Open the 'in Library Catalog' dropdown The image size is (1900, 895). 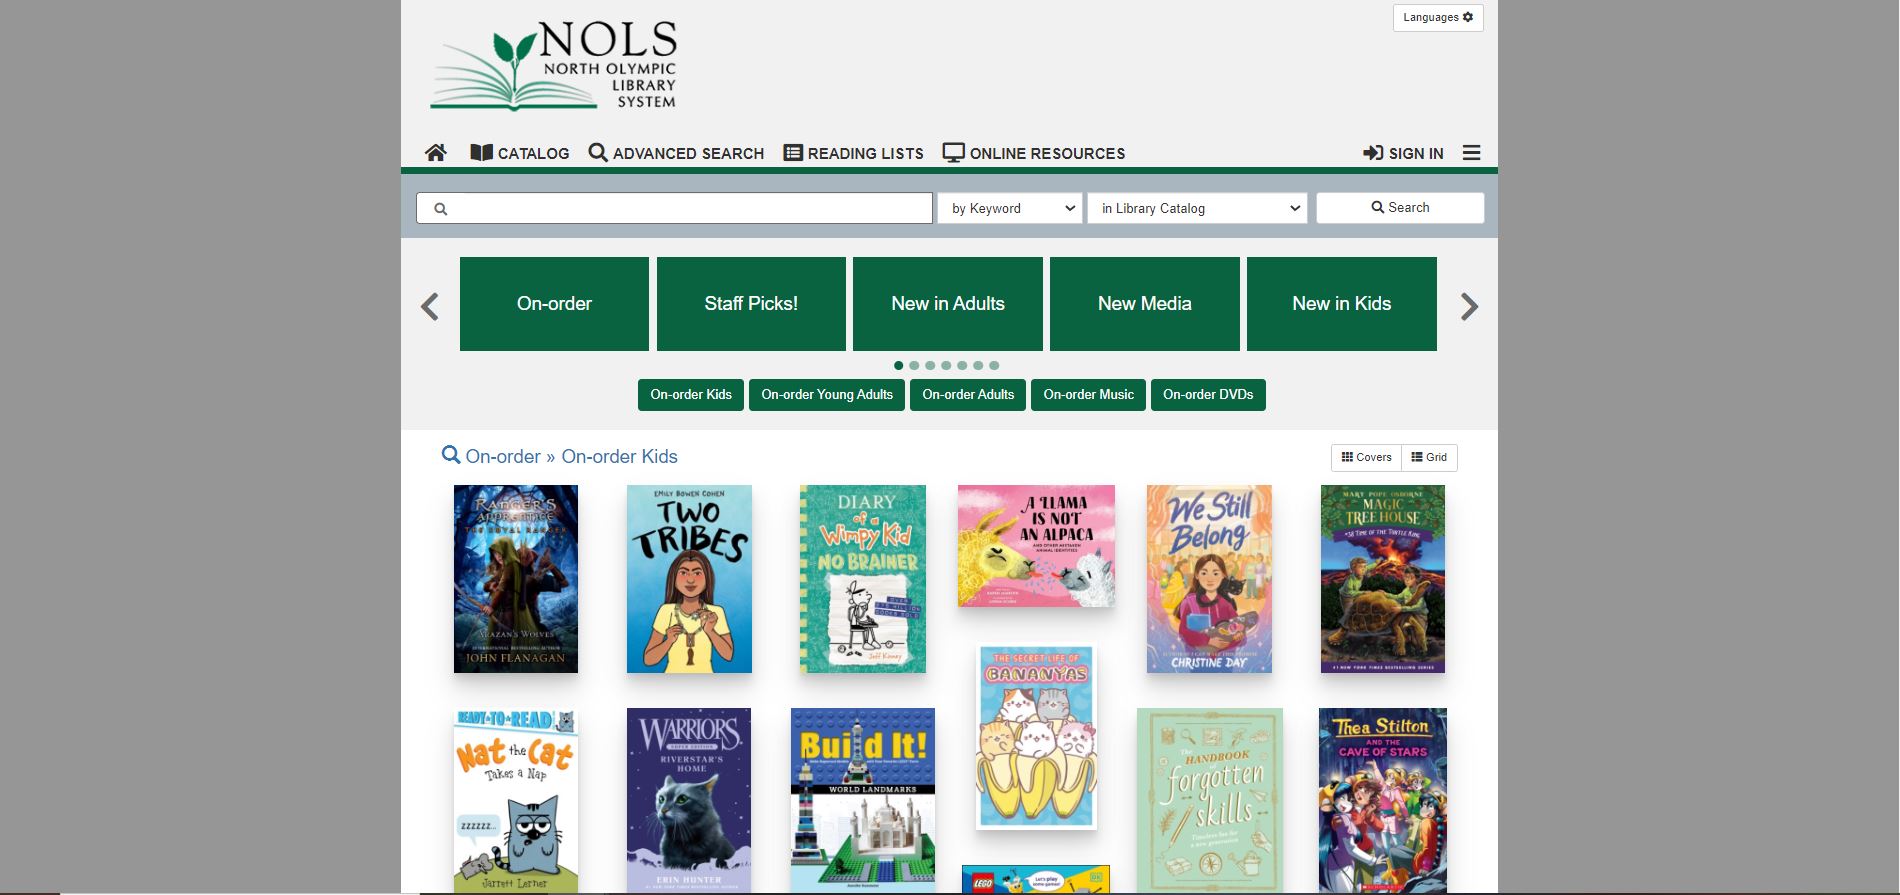click(x=1197, y=208)
